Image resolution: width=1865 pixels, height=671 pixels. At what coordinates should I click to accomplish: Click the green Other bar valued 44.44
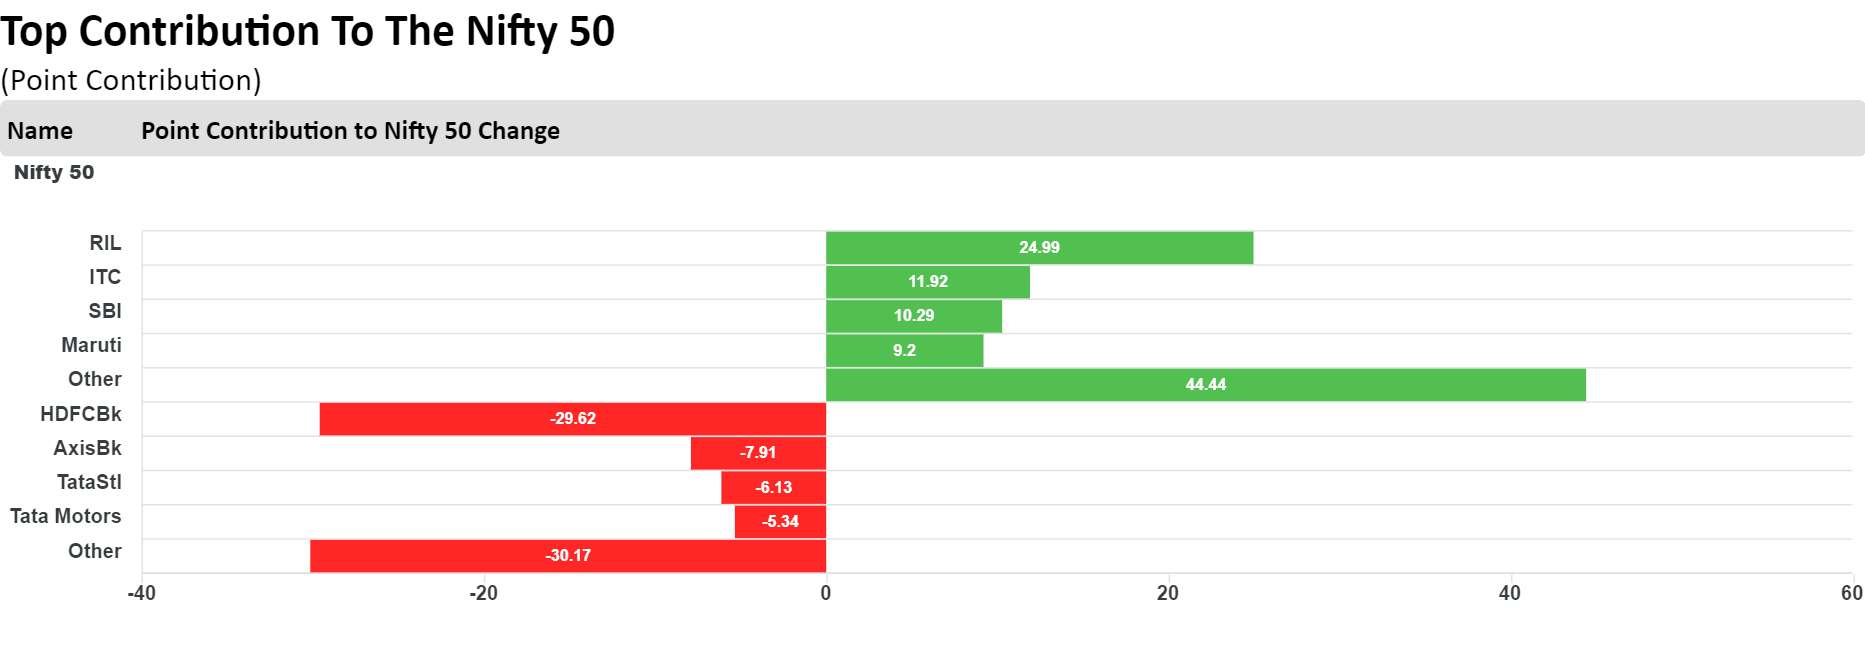click(1205, 385)
